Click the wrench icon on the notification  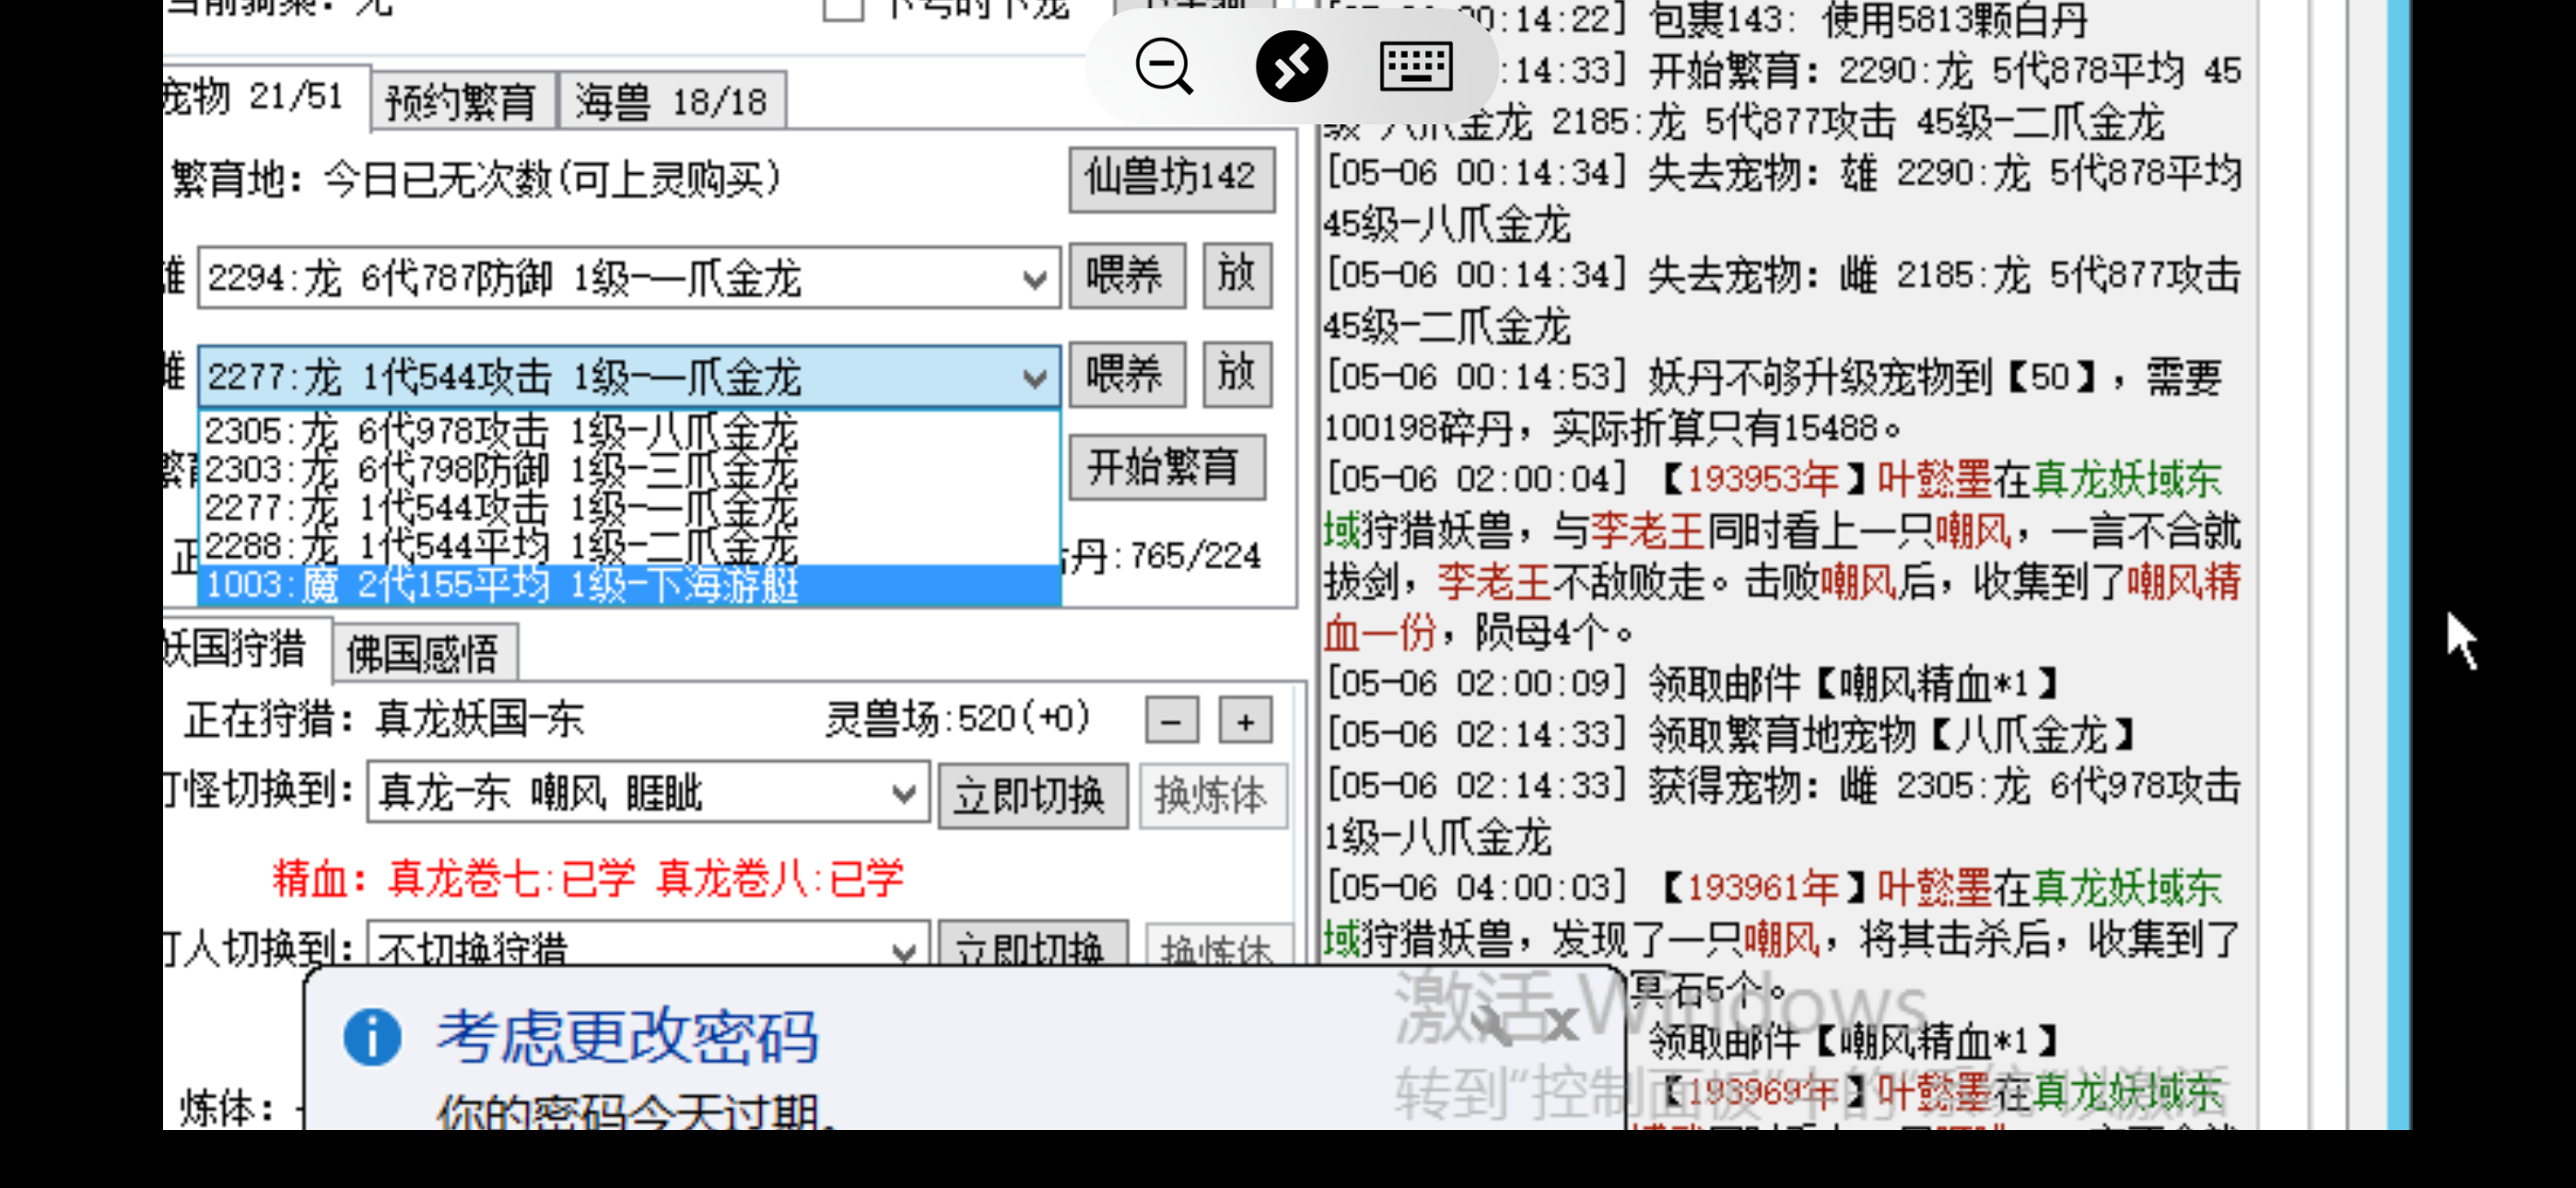point(1492,1023)
